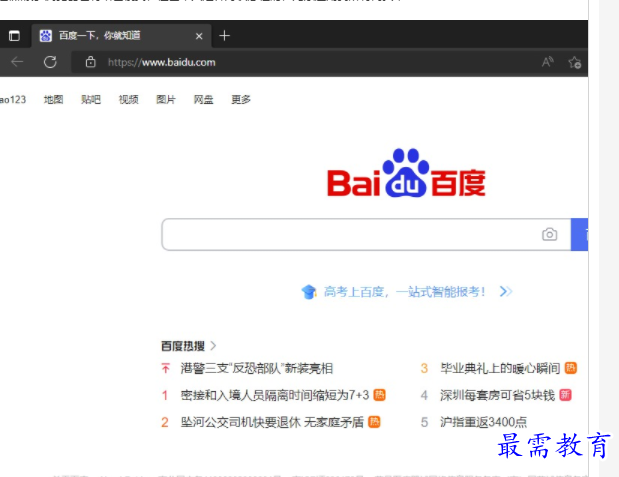Click the camera image search icon
The image size is (619, 477).
pos(550,234)
